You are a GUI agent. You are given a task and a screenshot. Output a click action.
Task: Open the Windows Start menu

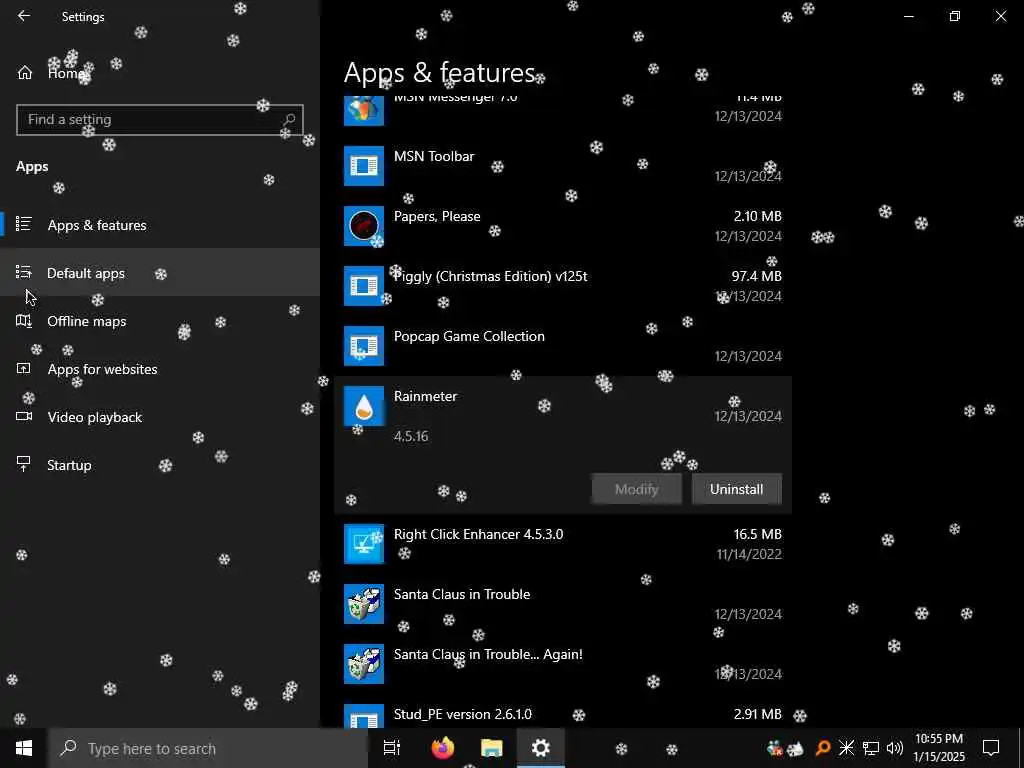24,748
